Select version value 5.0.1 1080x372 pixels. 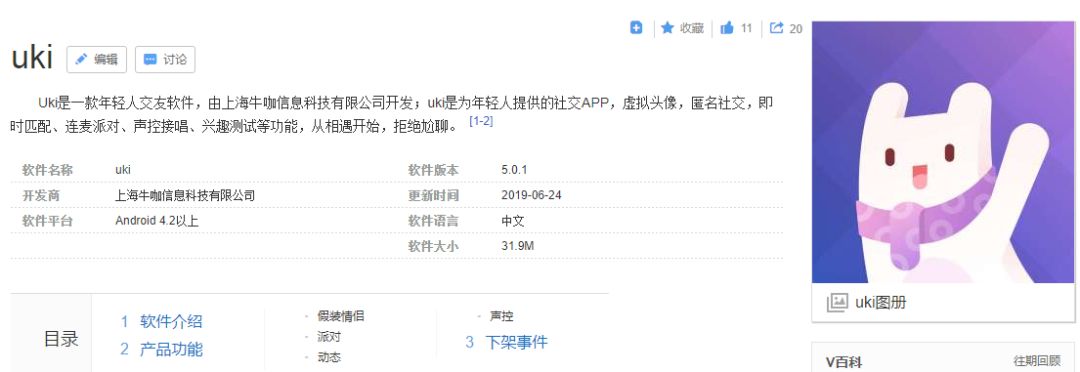pyautogui.click(x=515, y=170)
